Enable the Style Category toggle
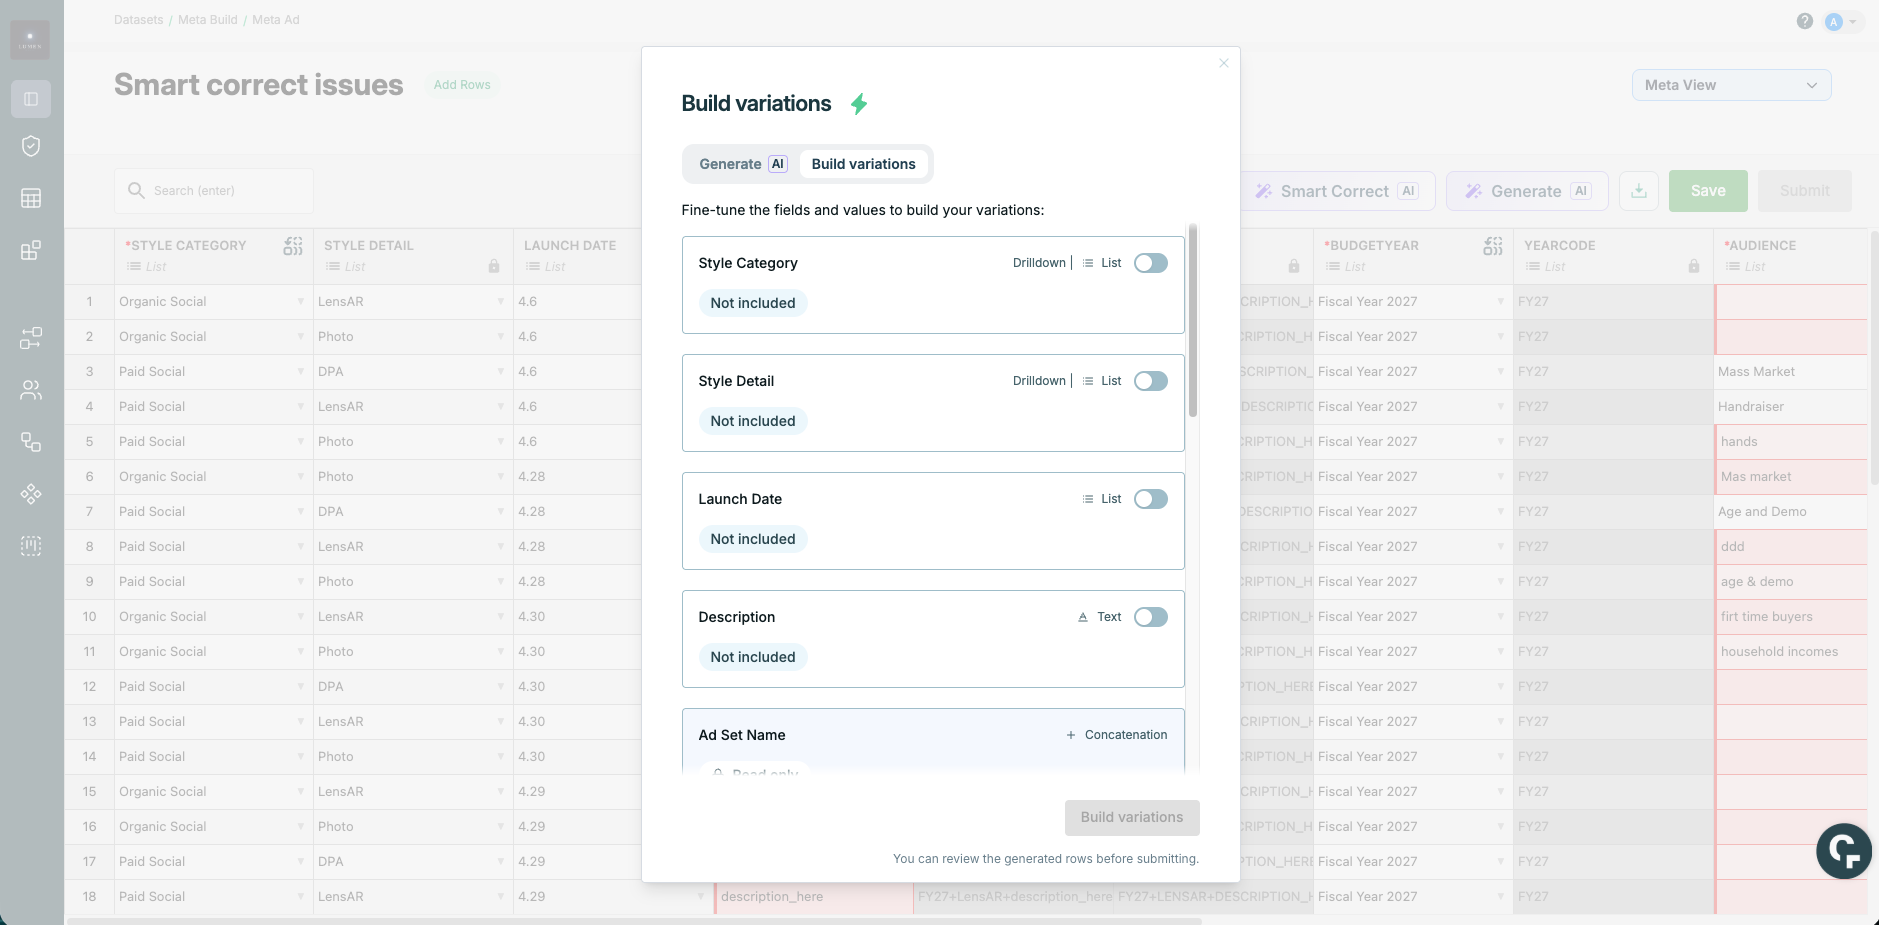 tap(1150, 263)
